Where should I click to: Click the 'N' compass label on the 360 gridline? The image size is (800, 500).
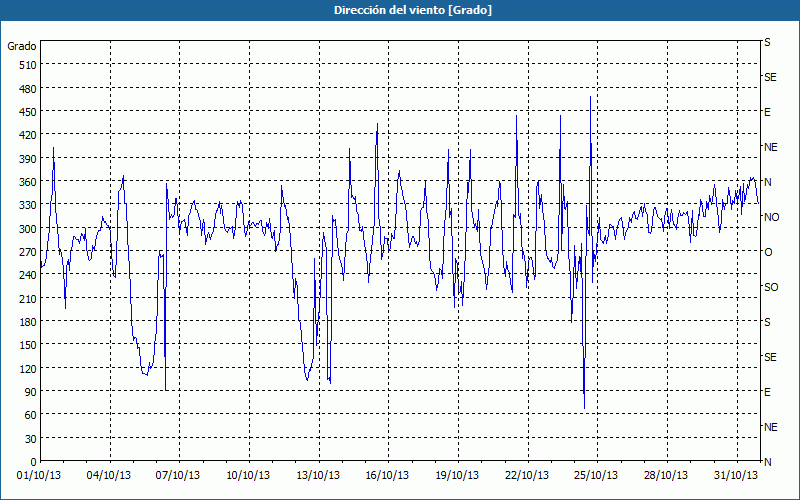click(768, 182)
